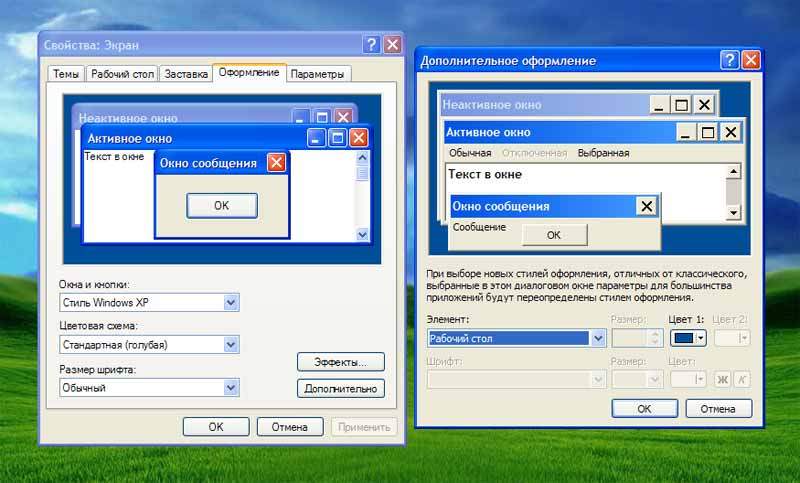This screenshot has height=483, width=800.
Task: Click Текст в окне in classic preview
Action: [485, 174]
